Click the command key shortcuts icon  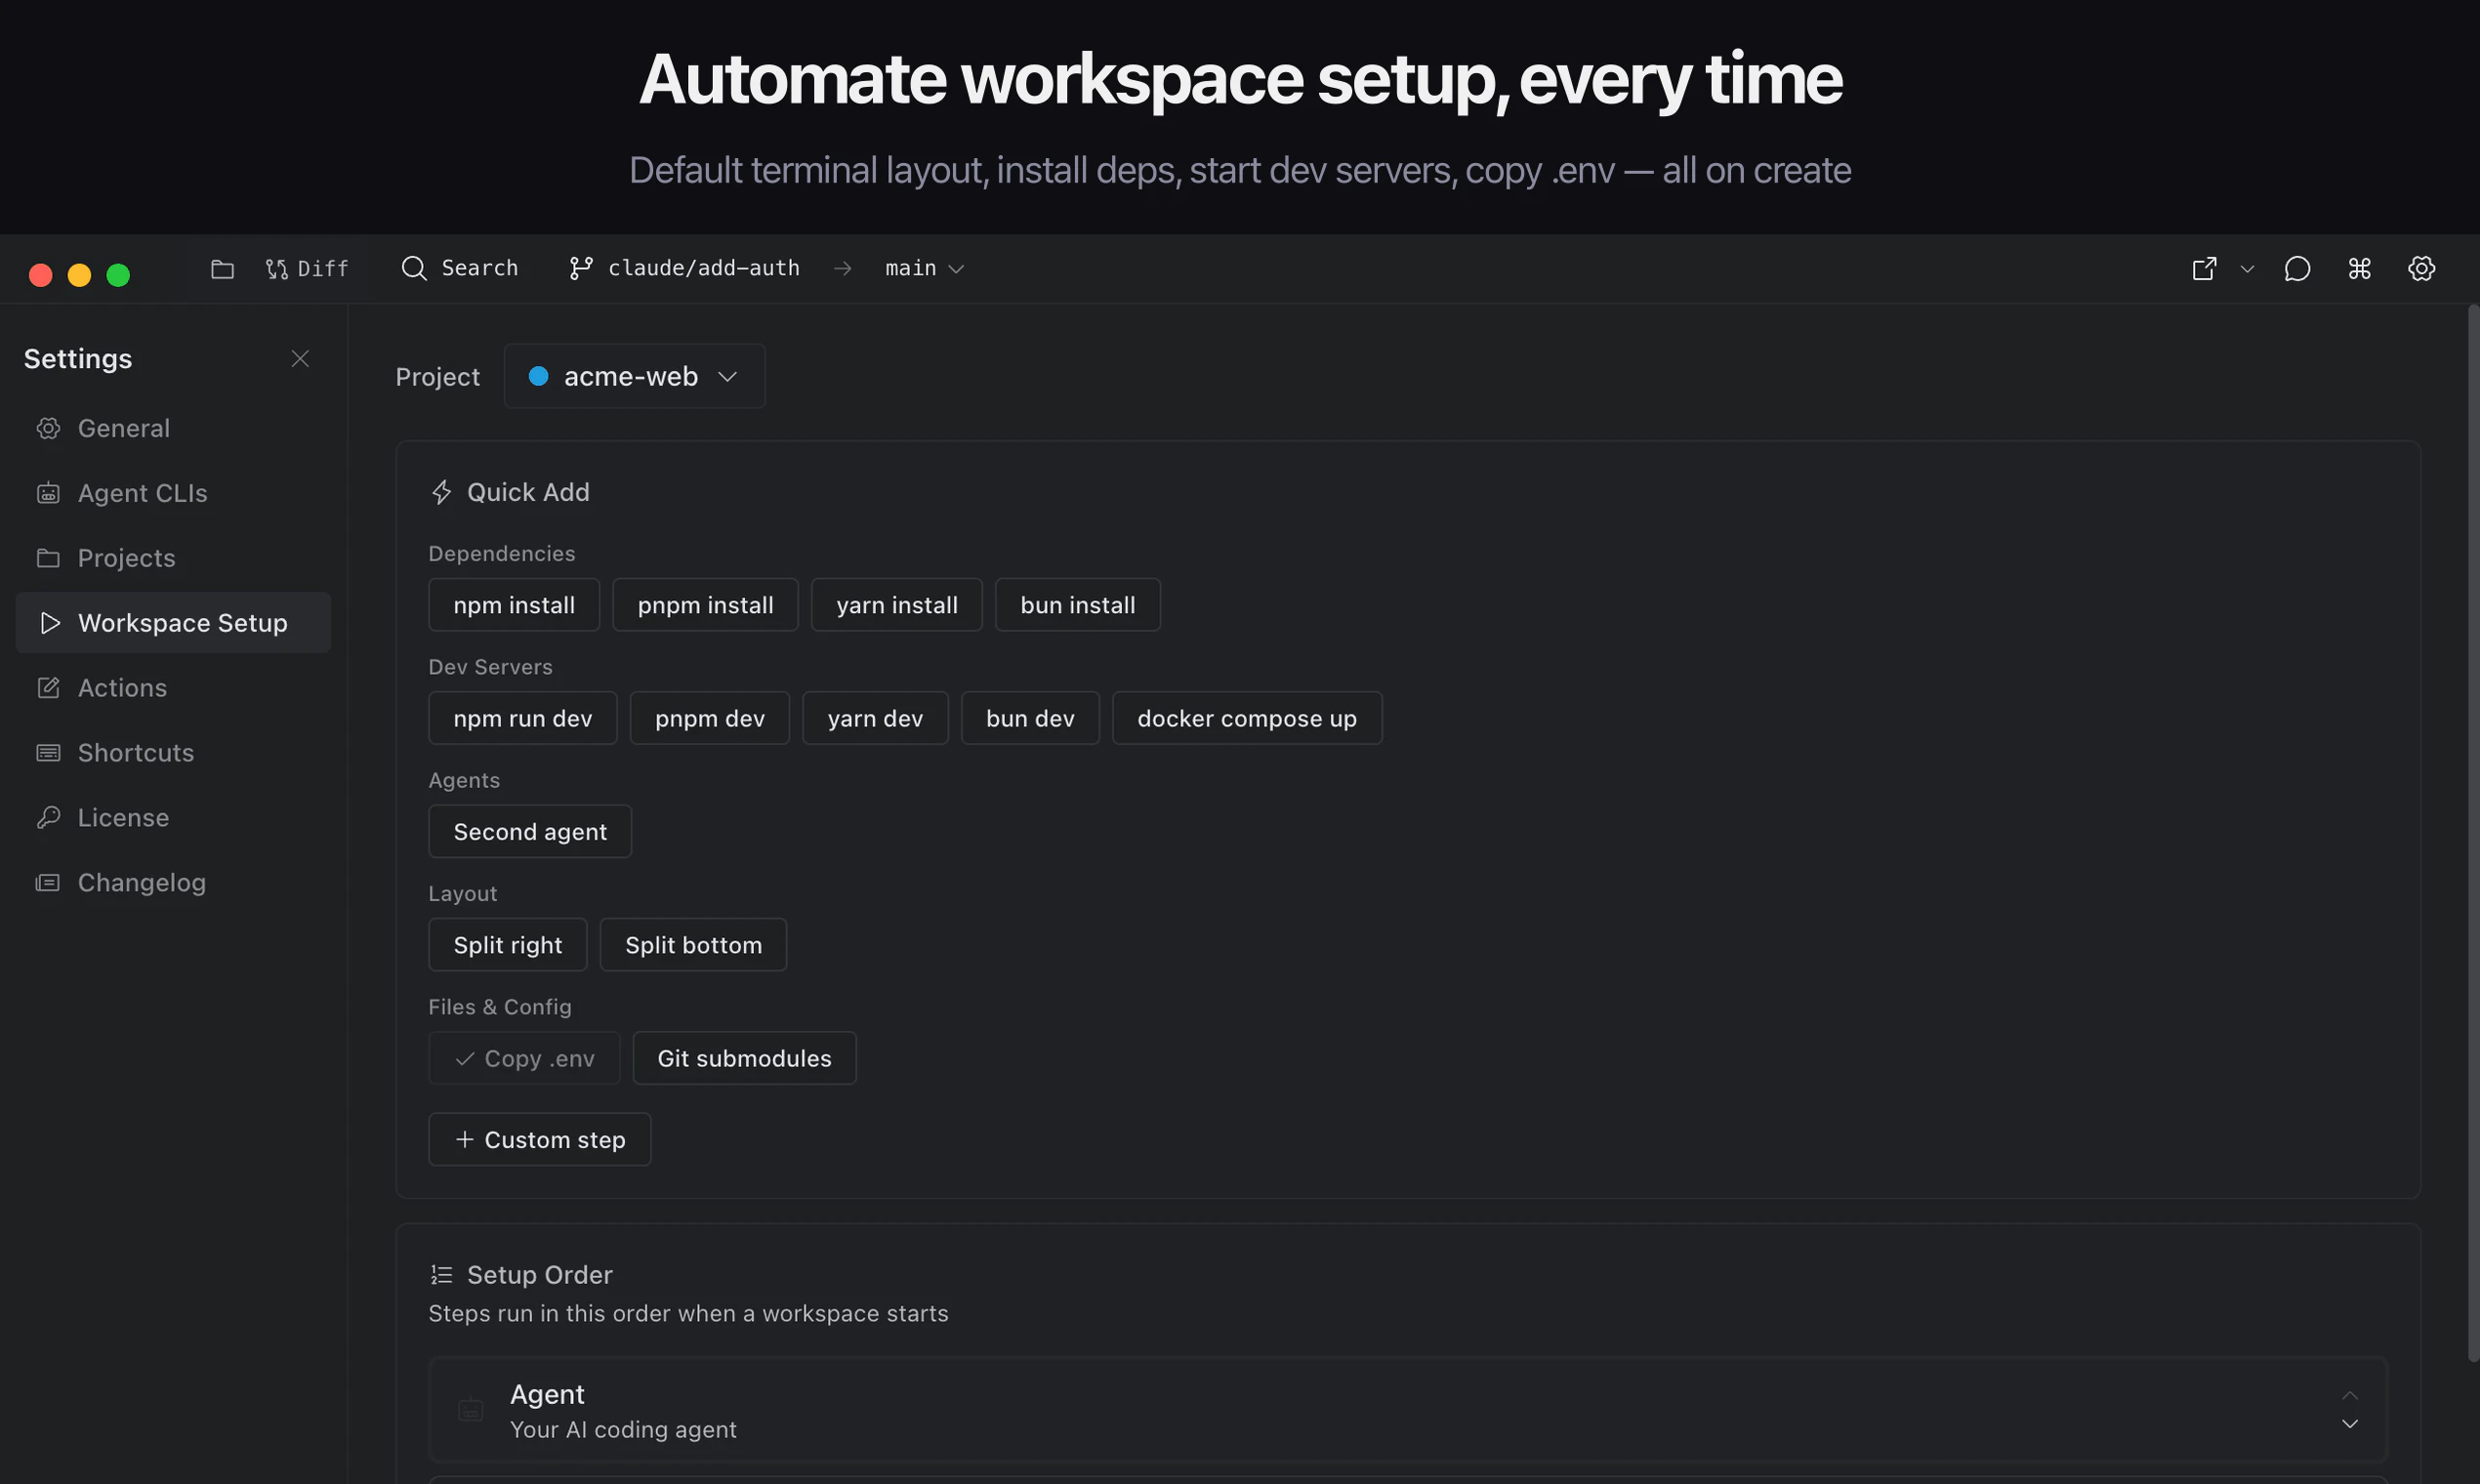pyautogui.click(x=2359, y=269)
